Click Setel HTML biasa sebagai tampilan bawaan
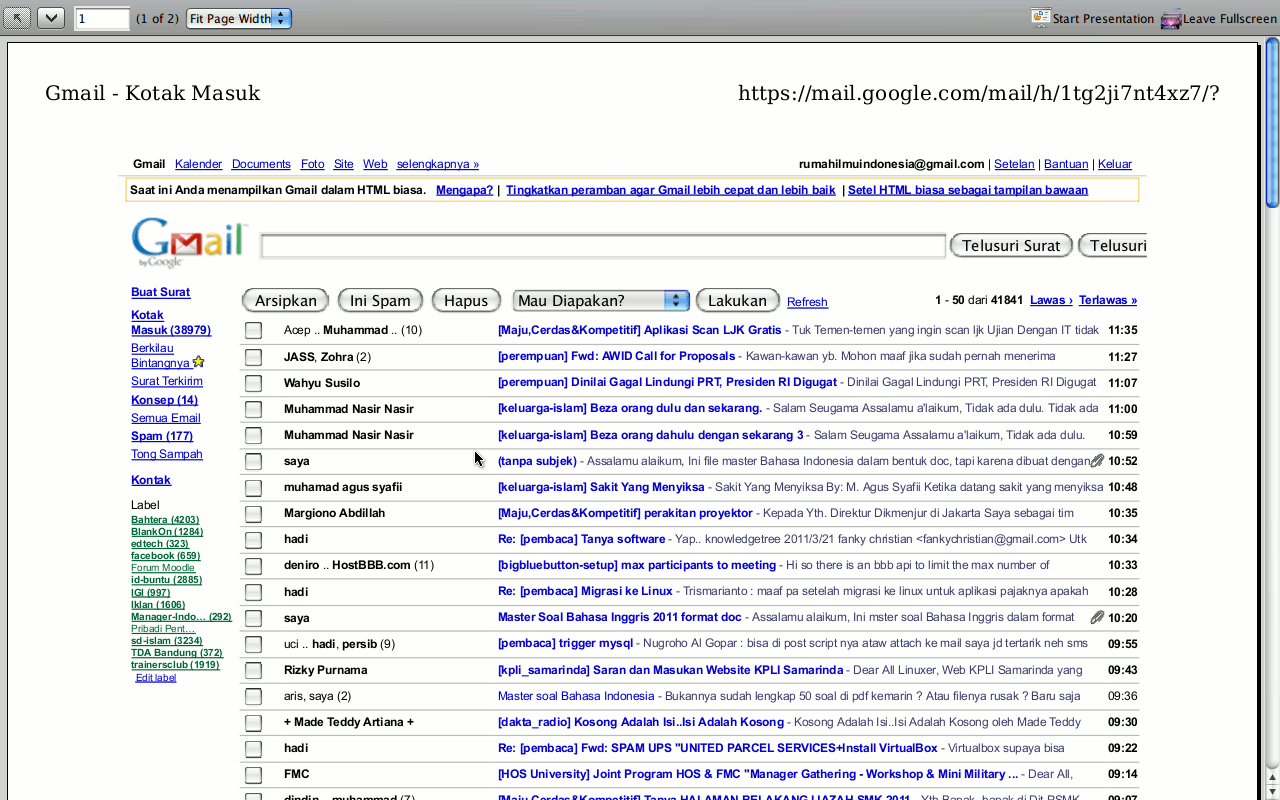 point(968,190)
